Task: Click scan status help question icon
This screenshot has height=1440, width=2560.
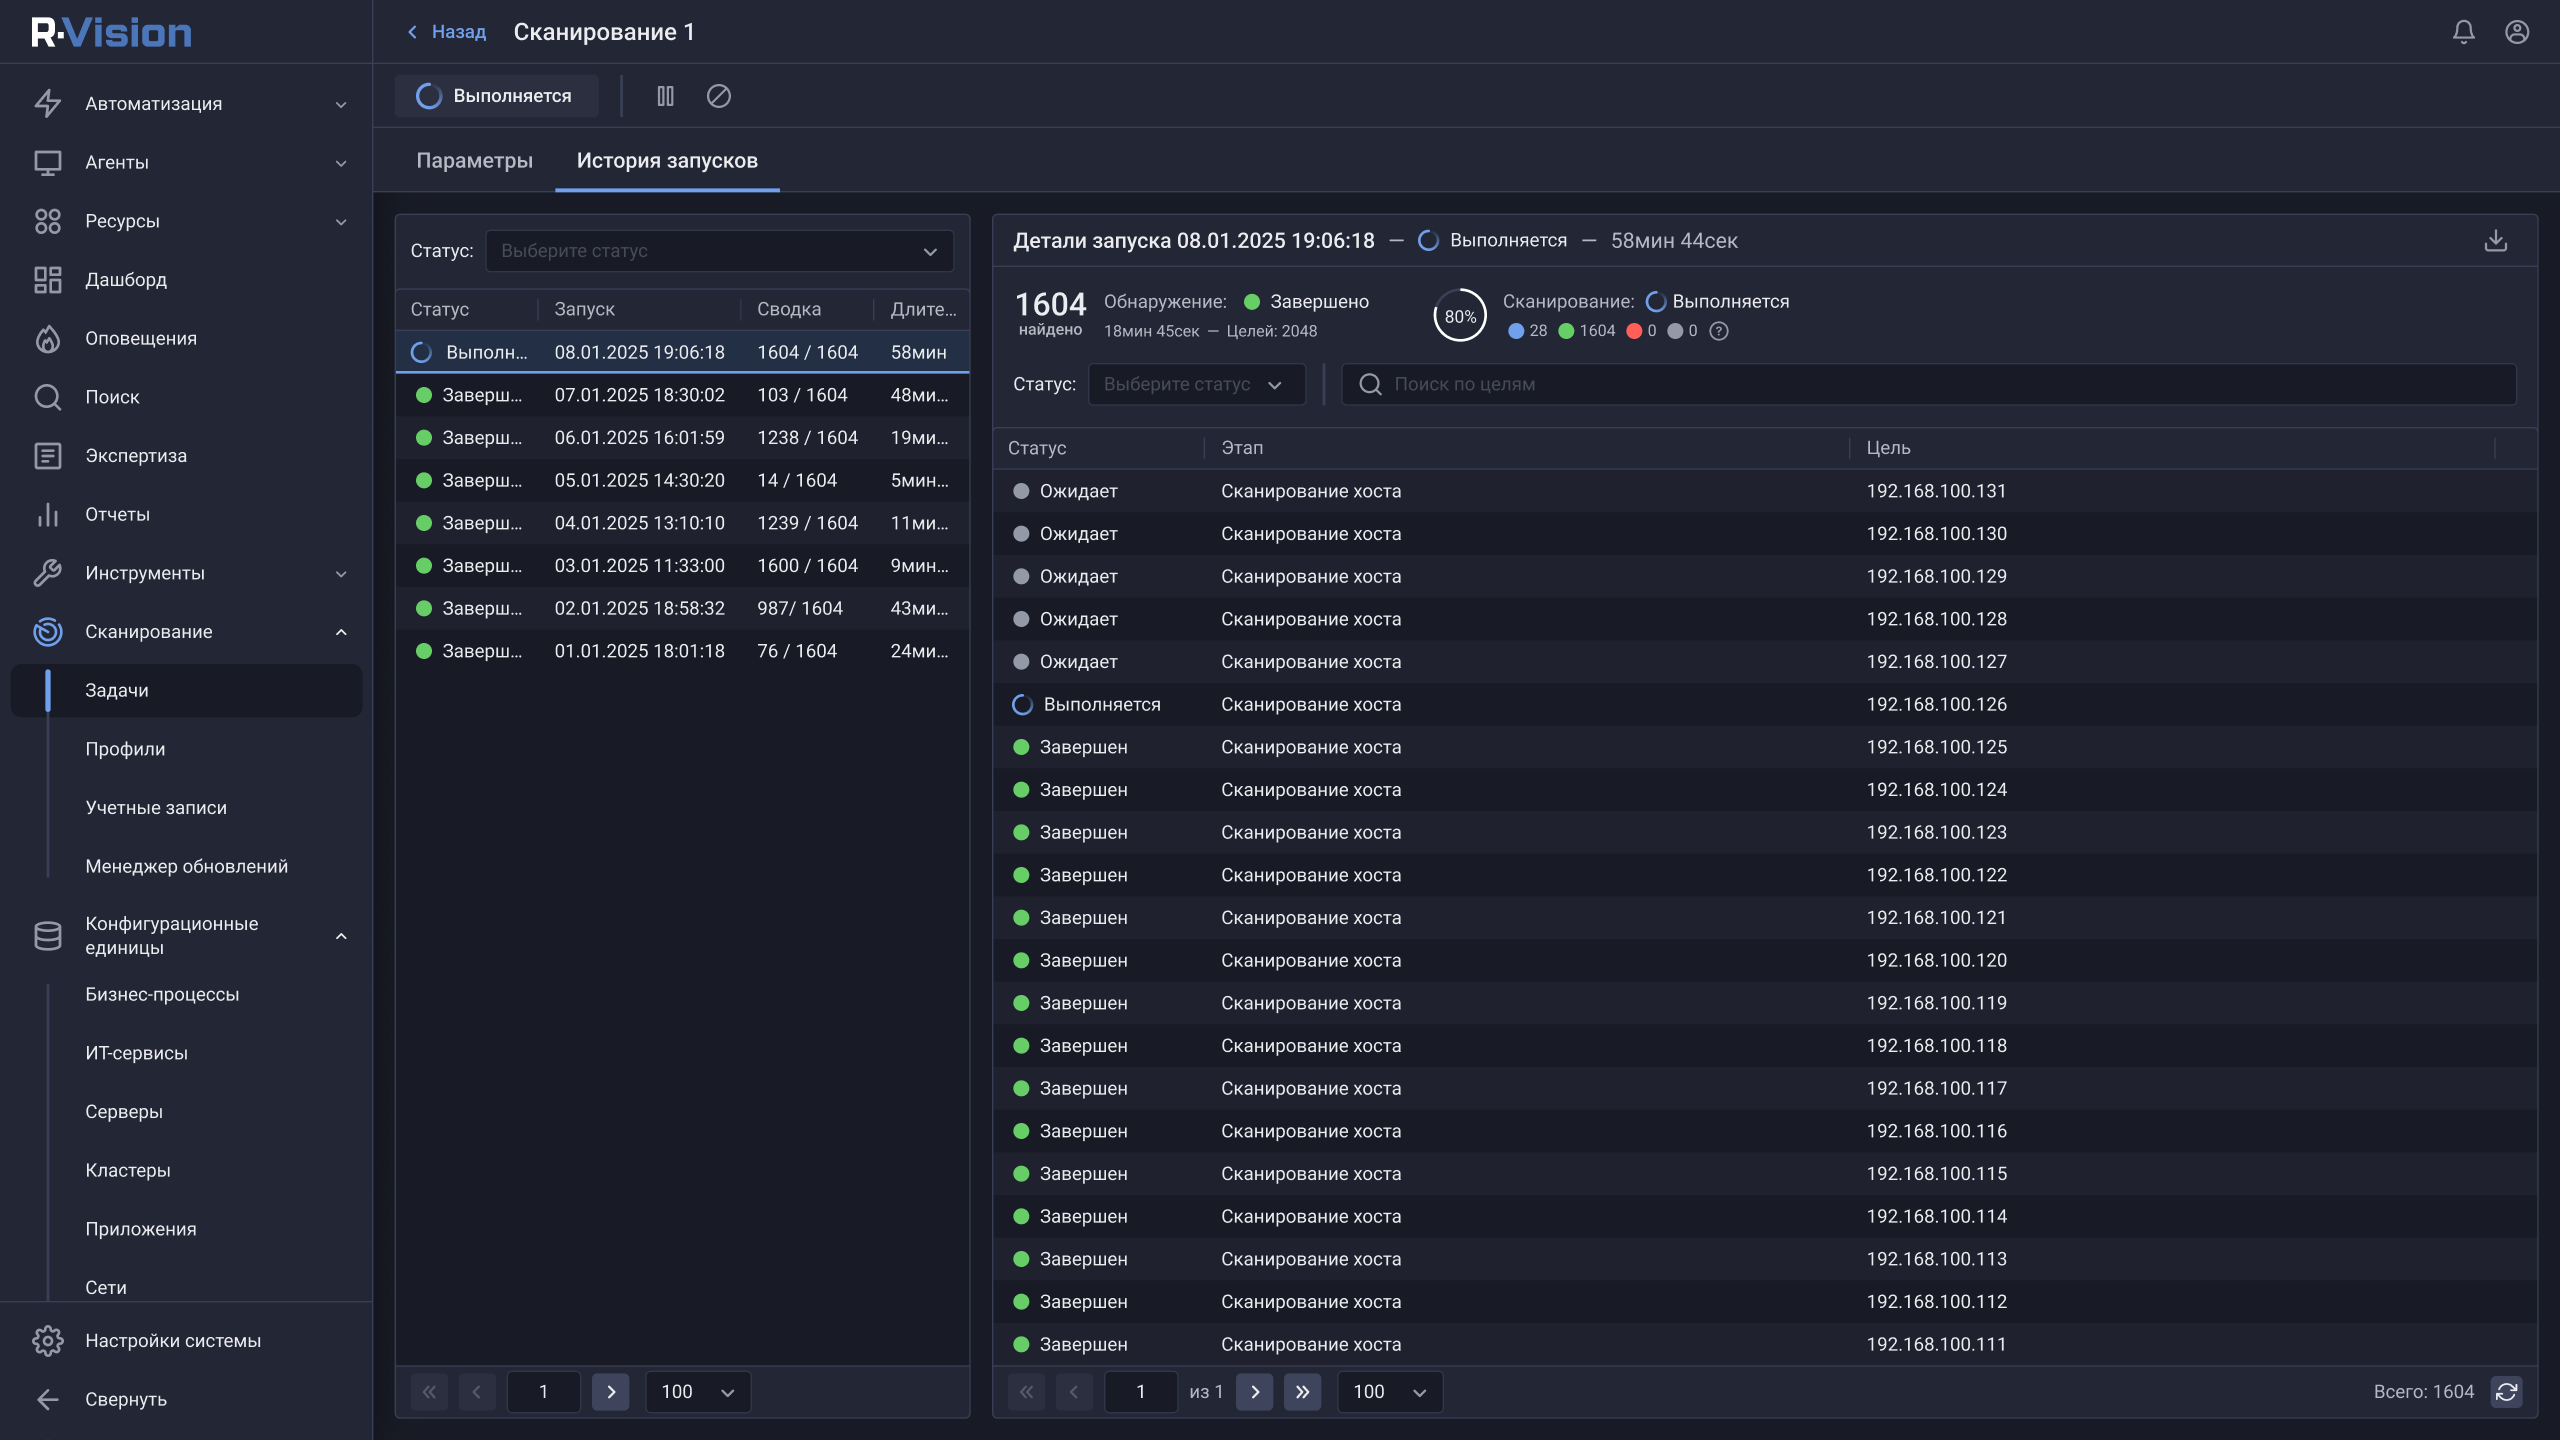Action: click(x=1719, y=331)
